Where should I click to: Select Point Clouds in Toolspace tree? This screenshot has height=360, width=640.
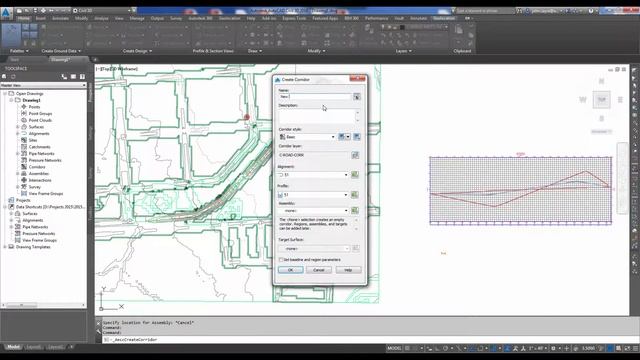coord(40,120)
